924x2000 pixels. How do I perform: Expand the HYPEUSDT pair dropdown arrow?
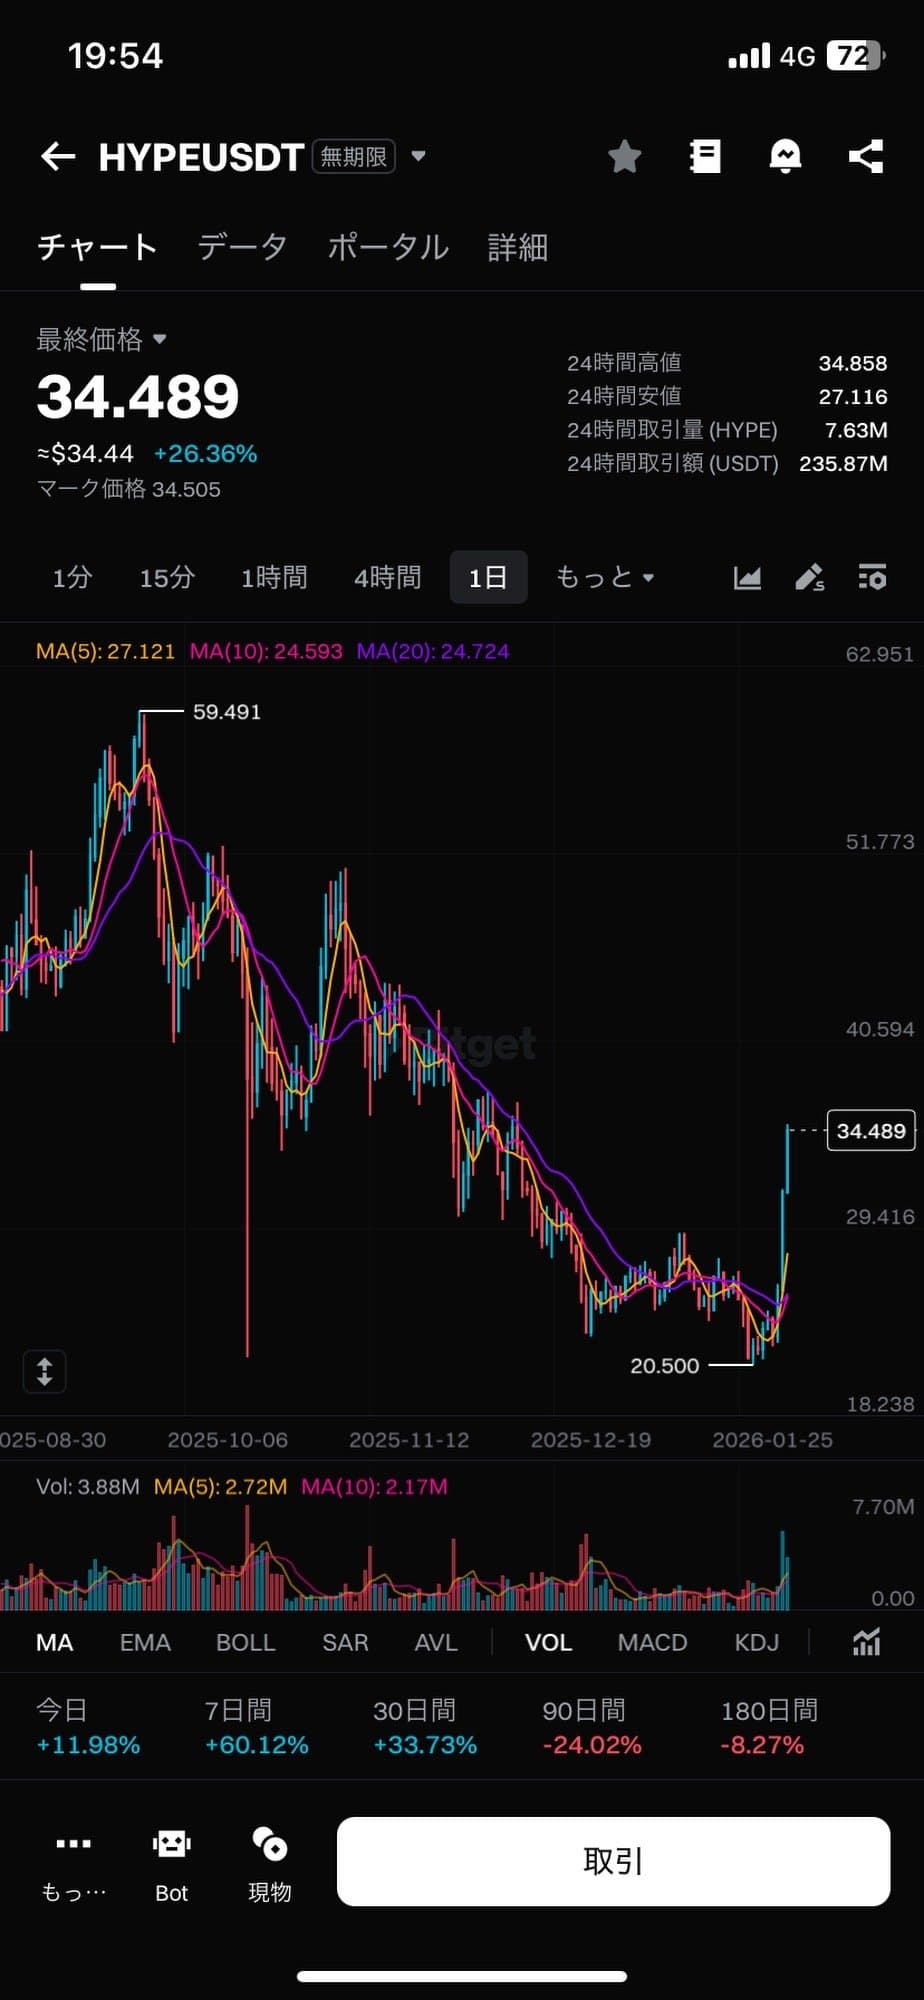tap(419, 156)
